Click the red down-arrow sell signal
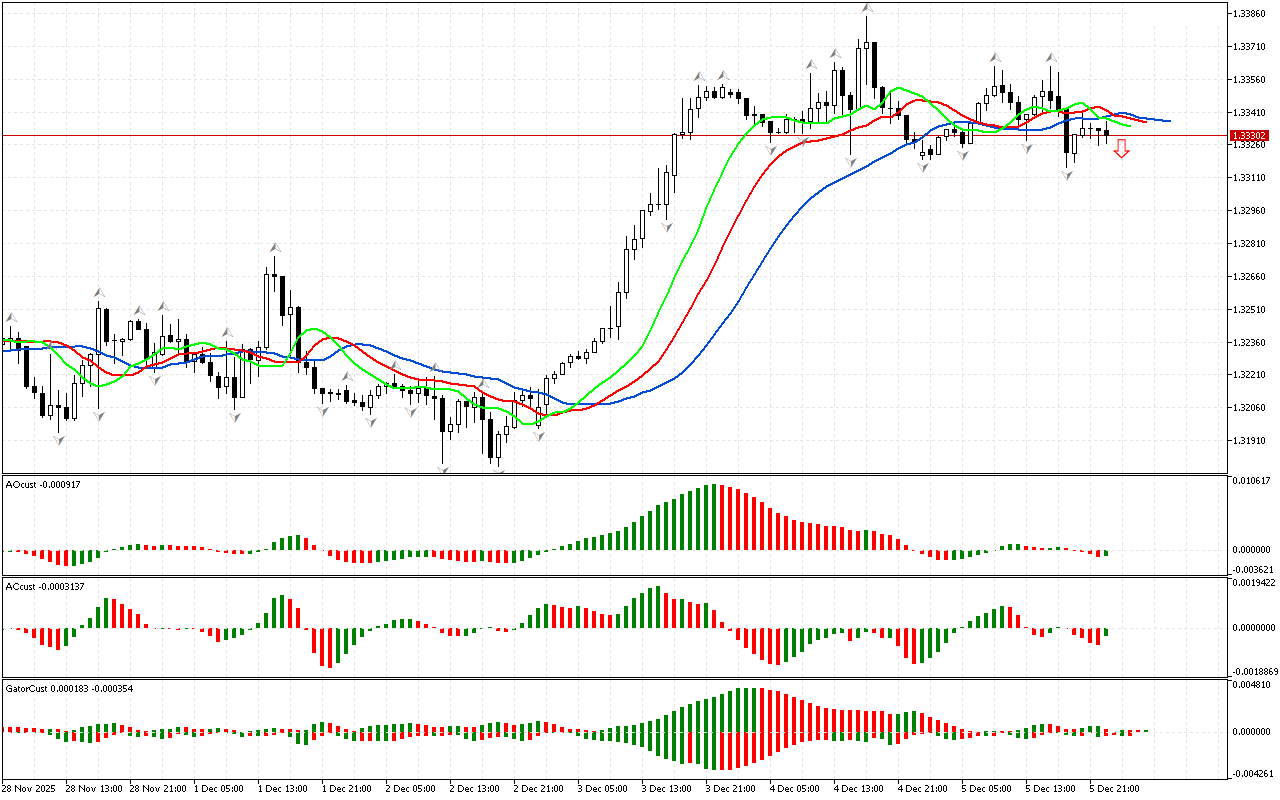The image size is (1280, 800). [x=1122, y=149]
